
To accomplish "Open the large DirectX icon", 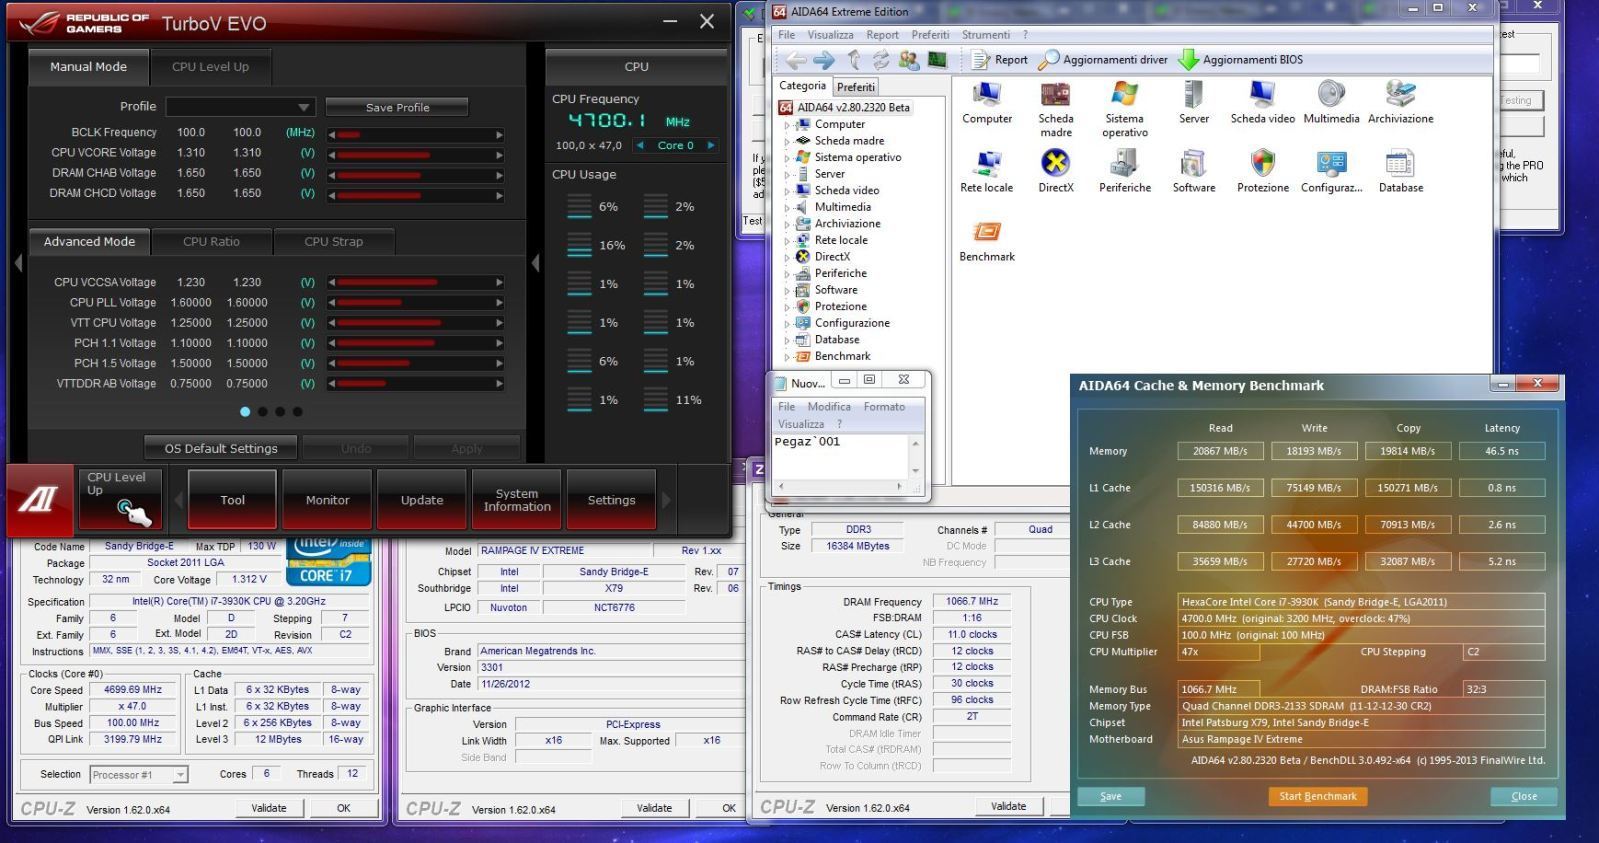I will [x=1056, y=172].
